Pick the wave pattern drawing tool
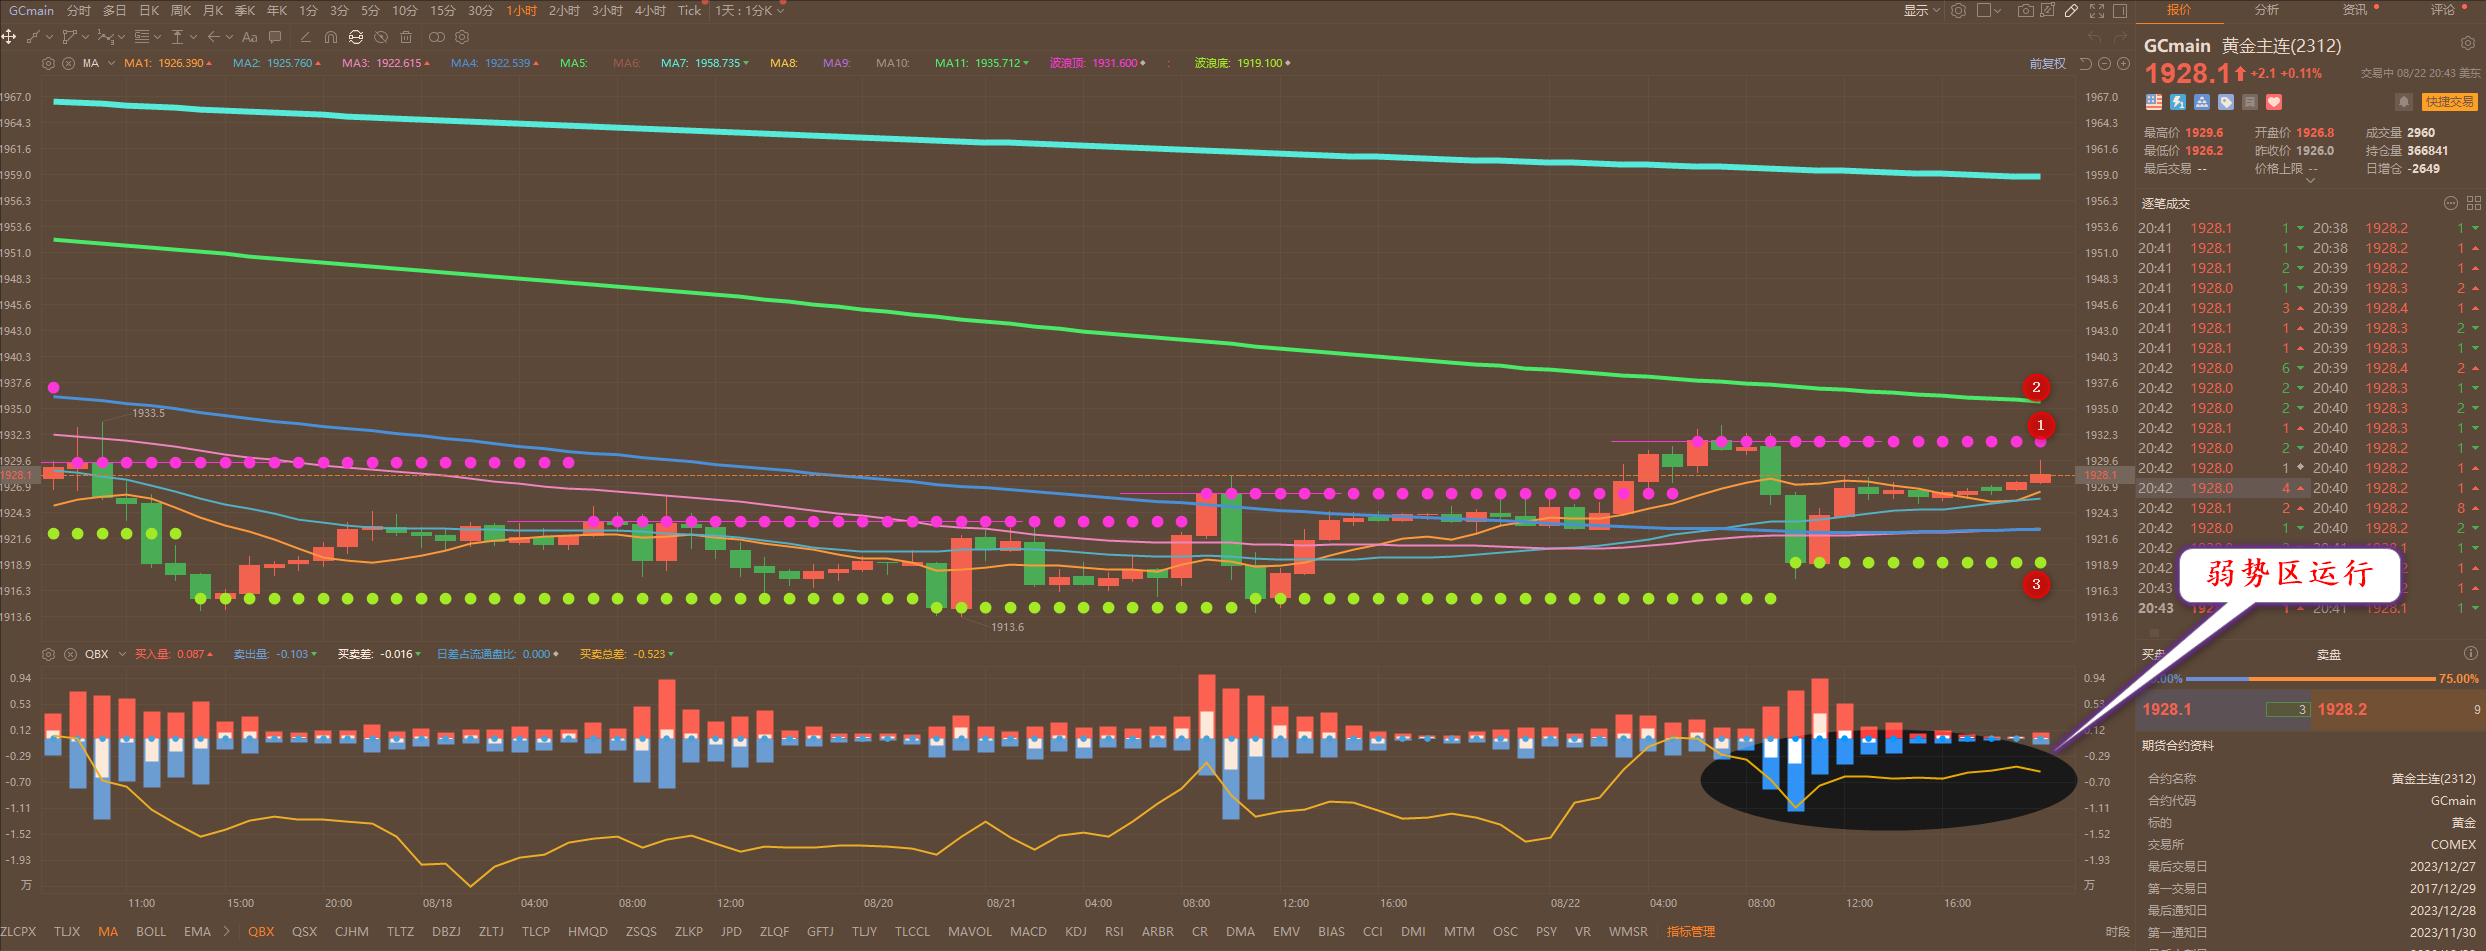Viewport: 2486px width, 951px height. click(105, 37)
